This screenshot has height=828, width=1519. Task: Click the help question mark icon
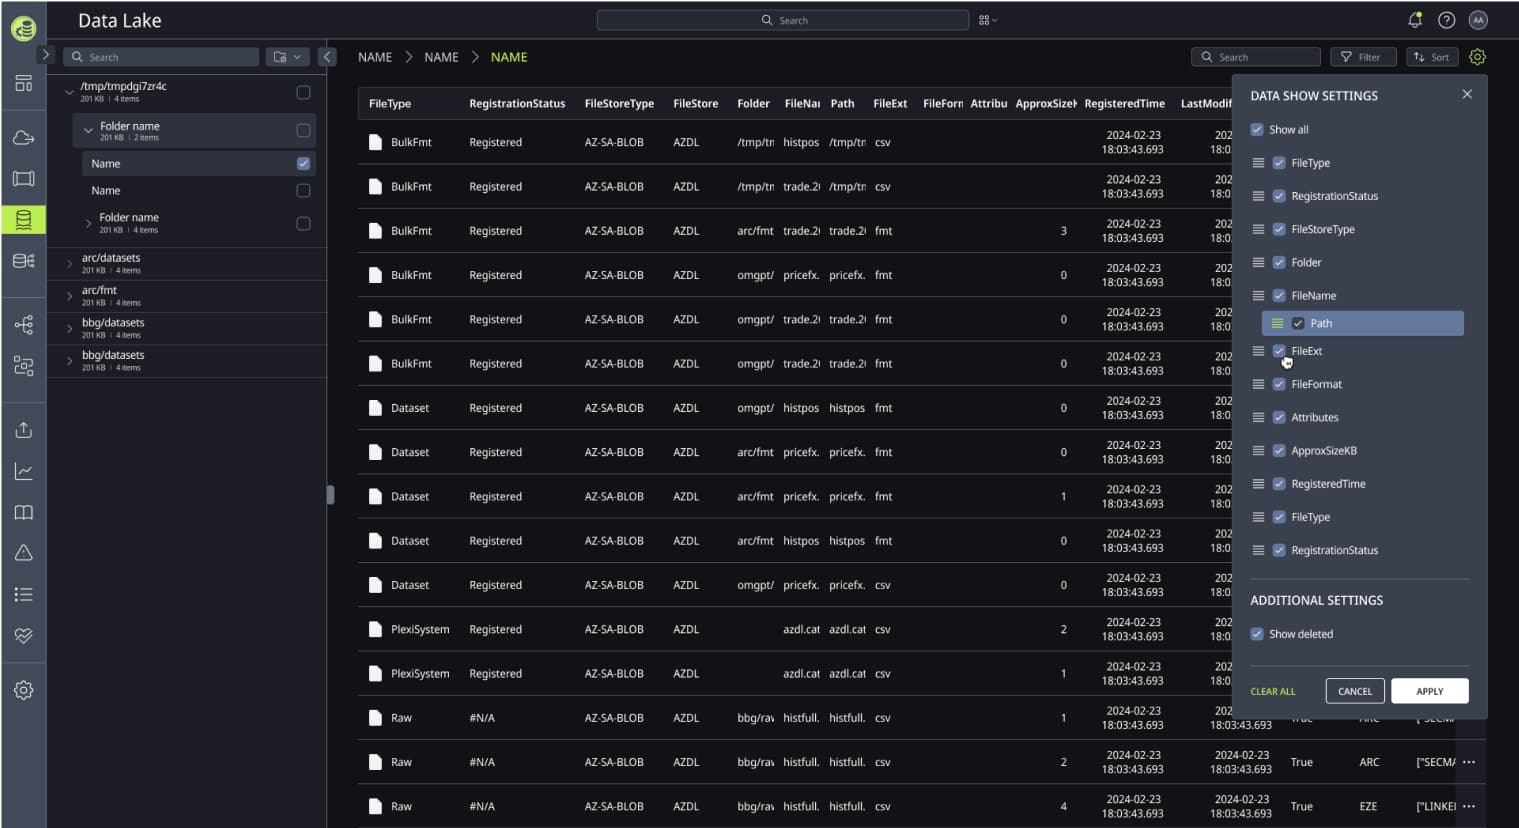pyautogui.click(x=1446, y=20)
